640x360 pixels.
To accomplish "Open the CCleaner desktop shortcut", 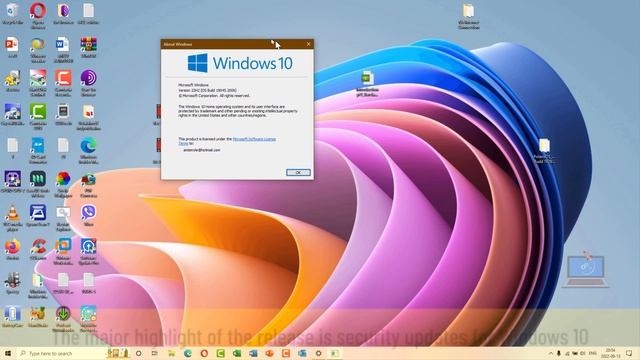I will point(38,249).
